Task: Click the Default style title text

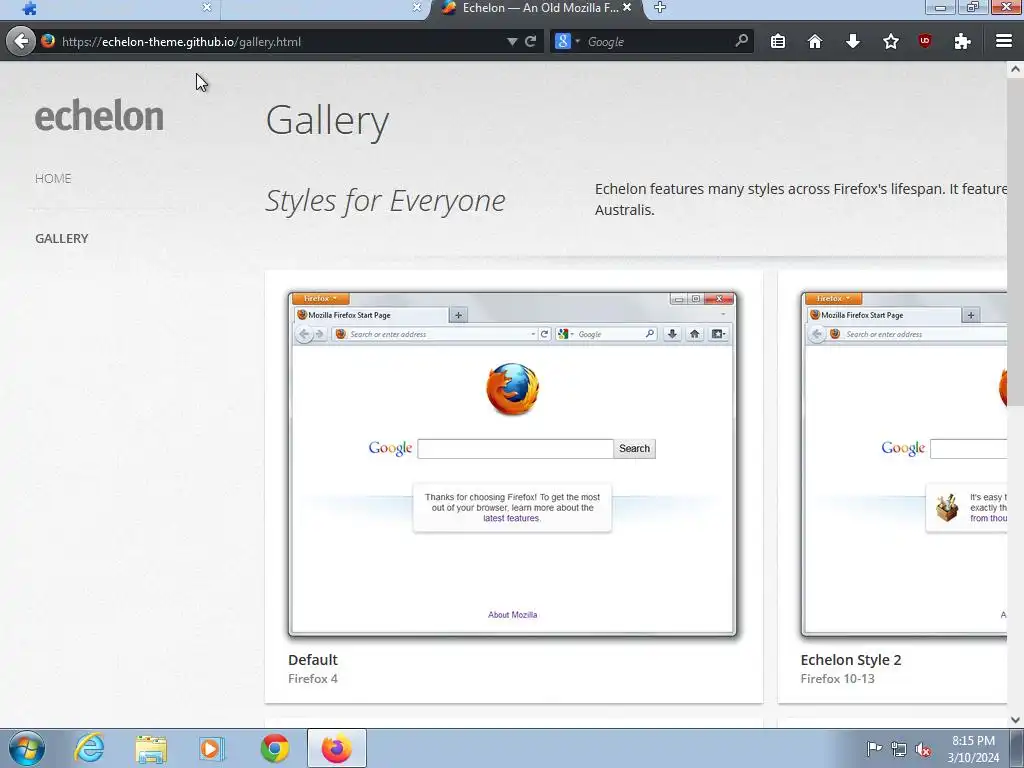Action: 313,660
